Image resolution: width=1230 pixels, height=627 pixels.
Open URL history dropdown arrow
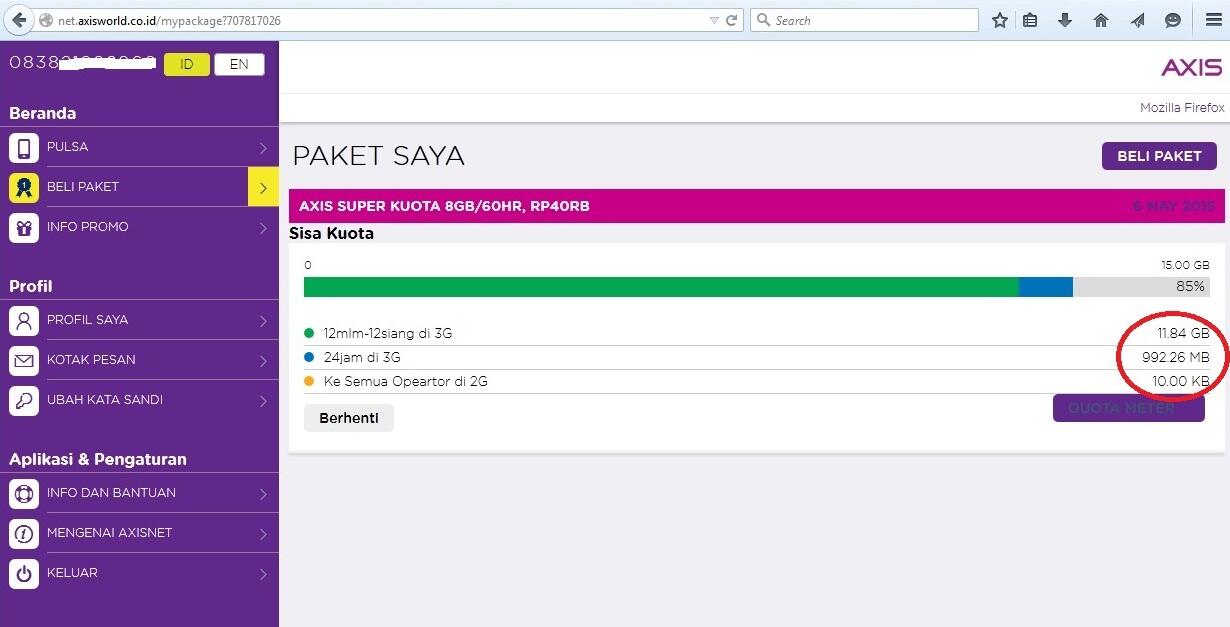coord(713,20)
